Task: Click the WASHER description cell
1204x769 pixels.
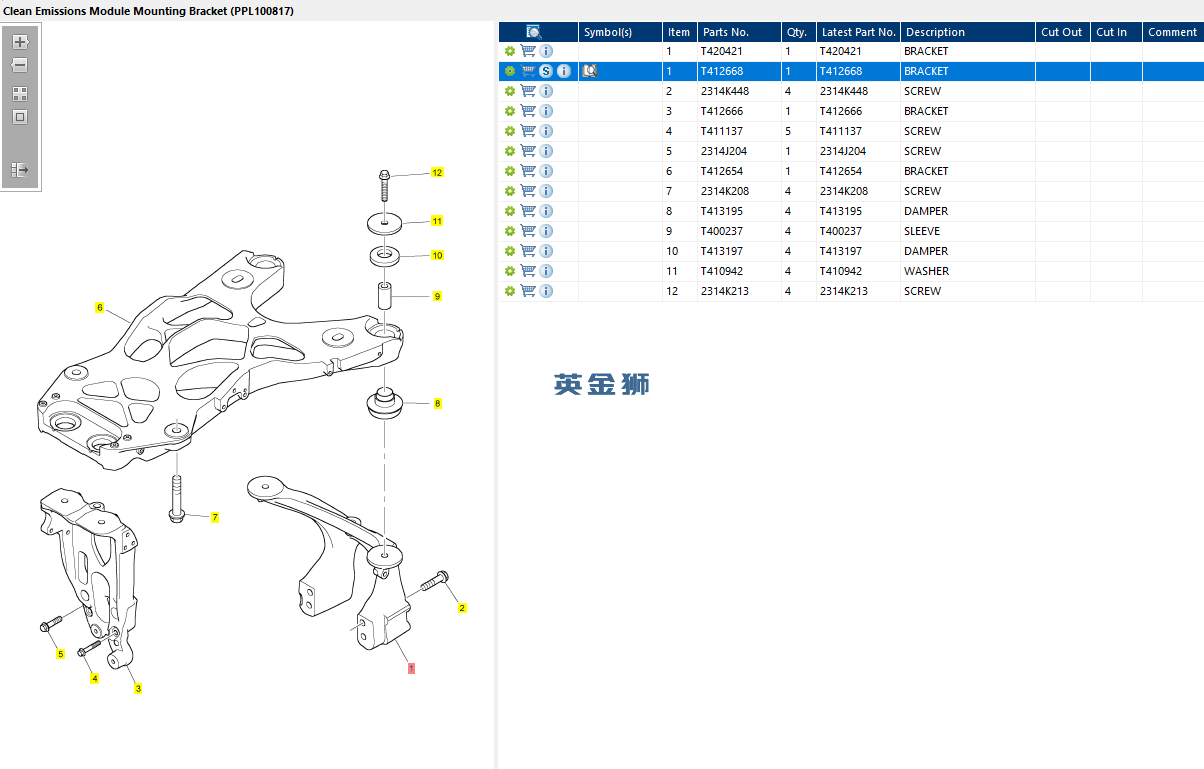Action: (x=968, y=271)
